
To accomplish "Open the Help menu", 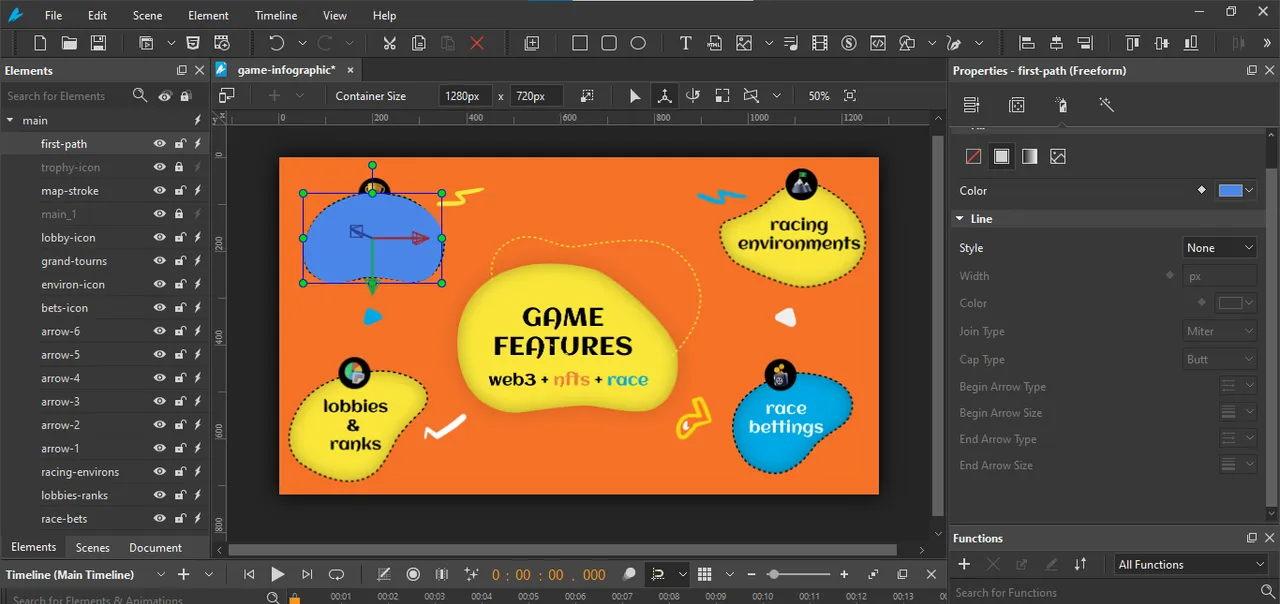I will coord(384,16).
